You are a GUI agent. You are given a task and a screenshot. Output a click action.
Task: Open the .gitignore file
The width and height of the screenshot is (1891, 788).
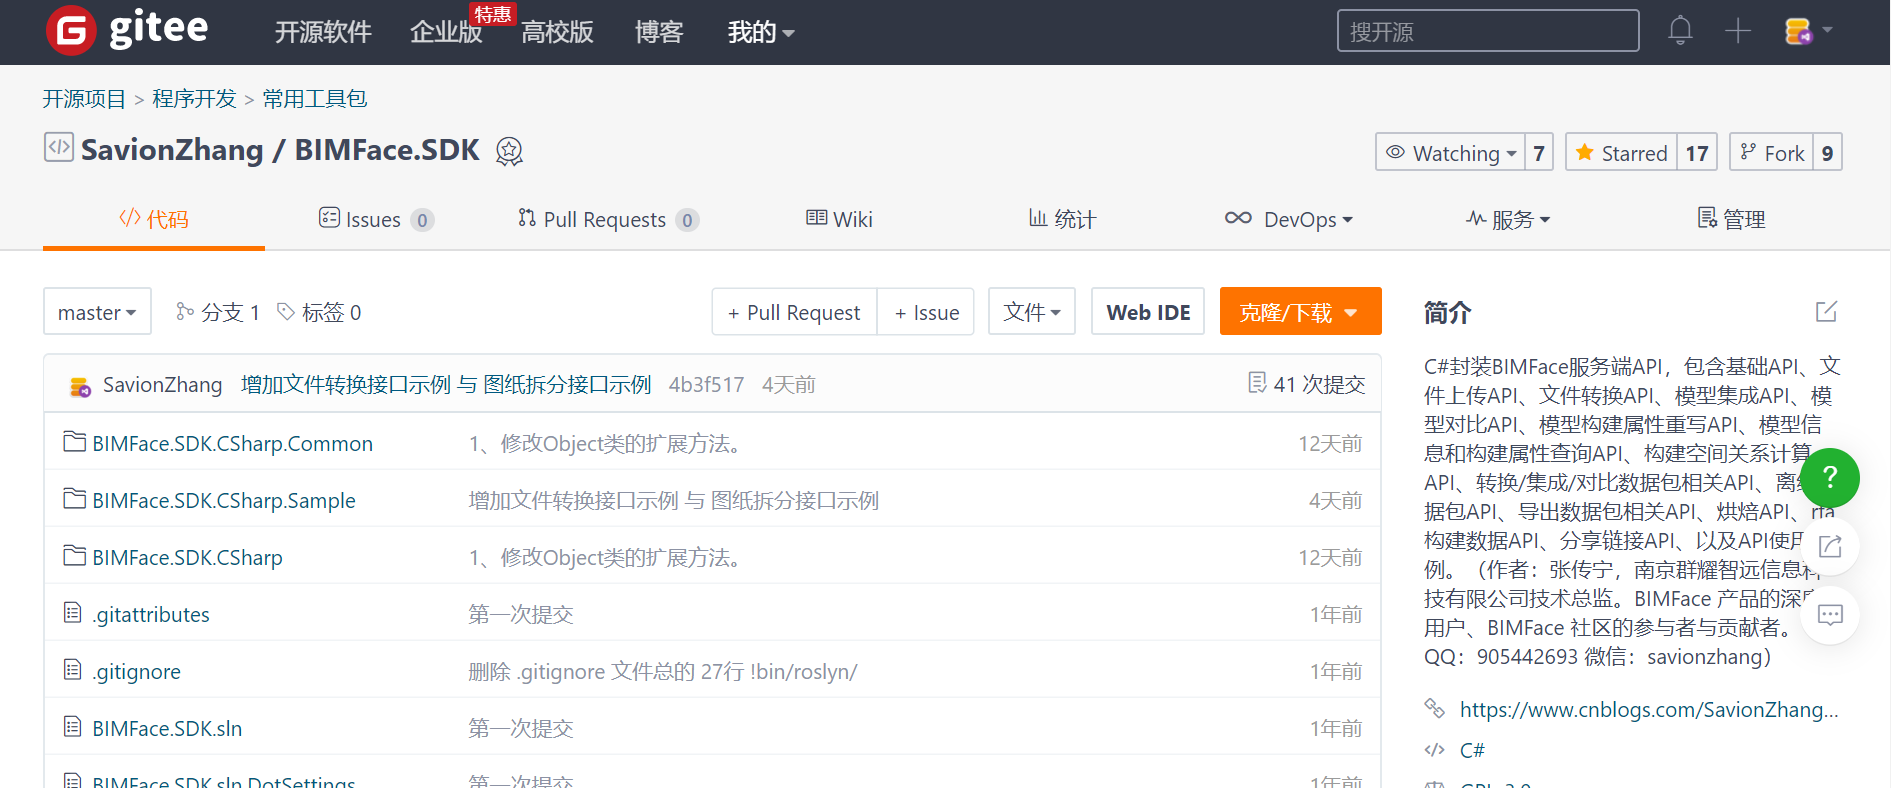[x=136, y=671]
